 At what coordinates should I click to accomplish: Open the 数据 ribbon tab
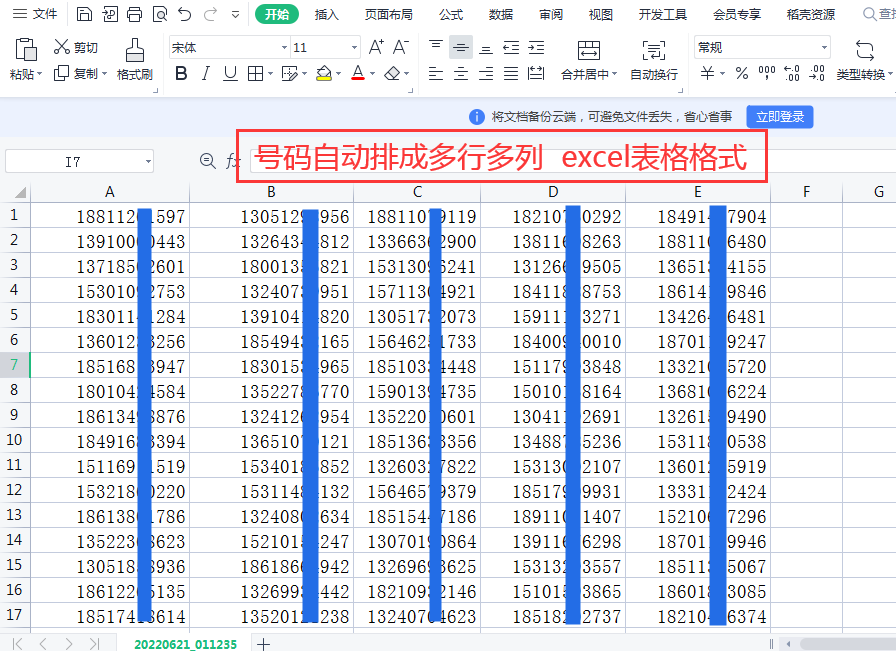pos(500,14)
